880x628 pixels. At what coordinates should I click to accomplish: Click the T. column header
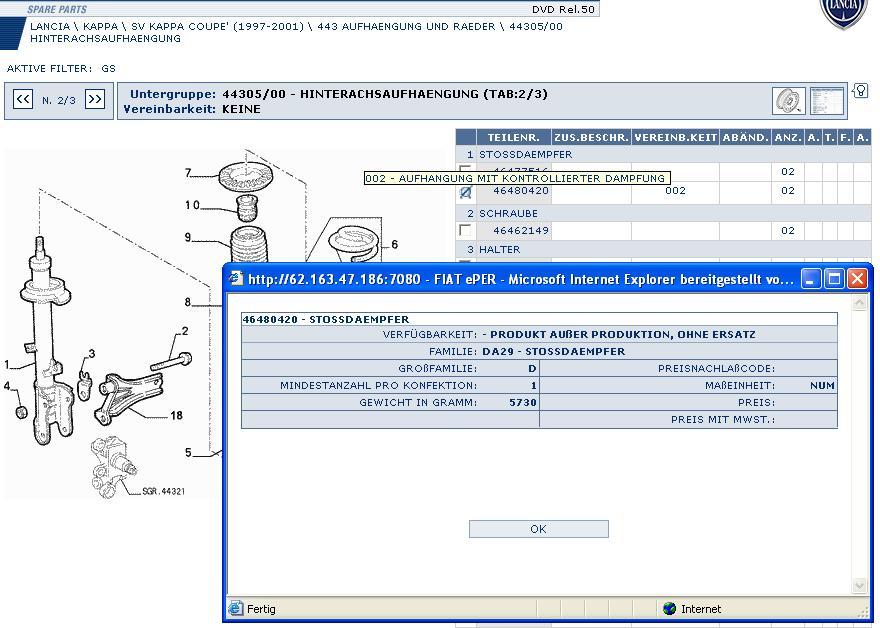(829, 137)
